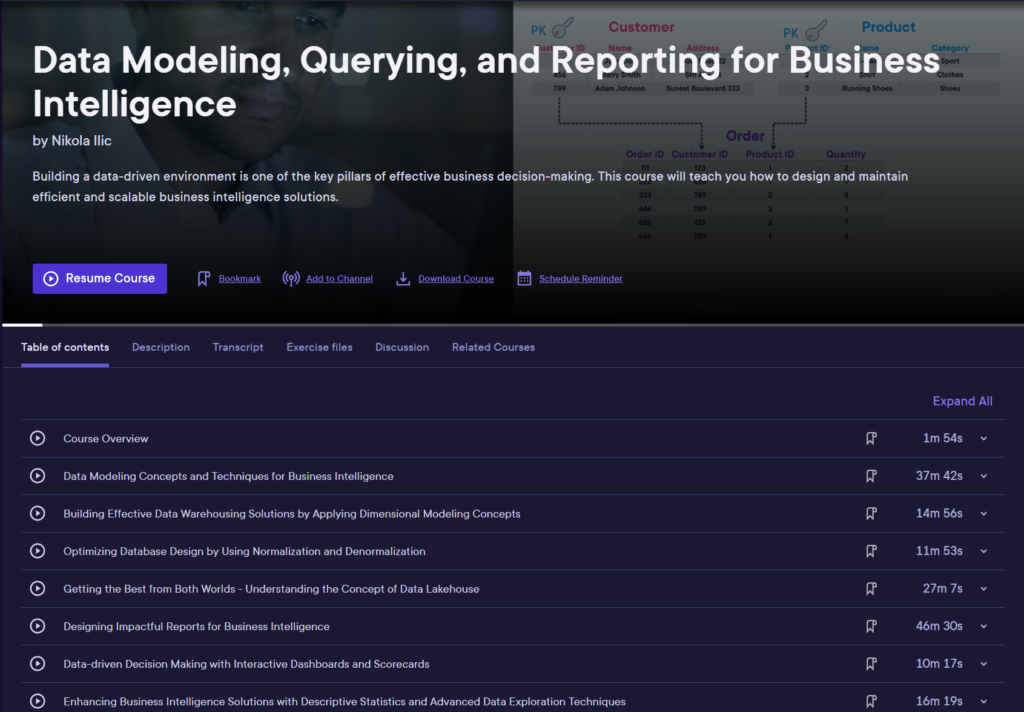This screenshot has height=712, width=1024.
Task: Open the Download Course link
Action: (x=456, y=279)
